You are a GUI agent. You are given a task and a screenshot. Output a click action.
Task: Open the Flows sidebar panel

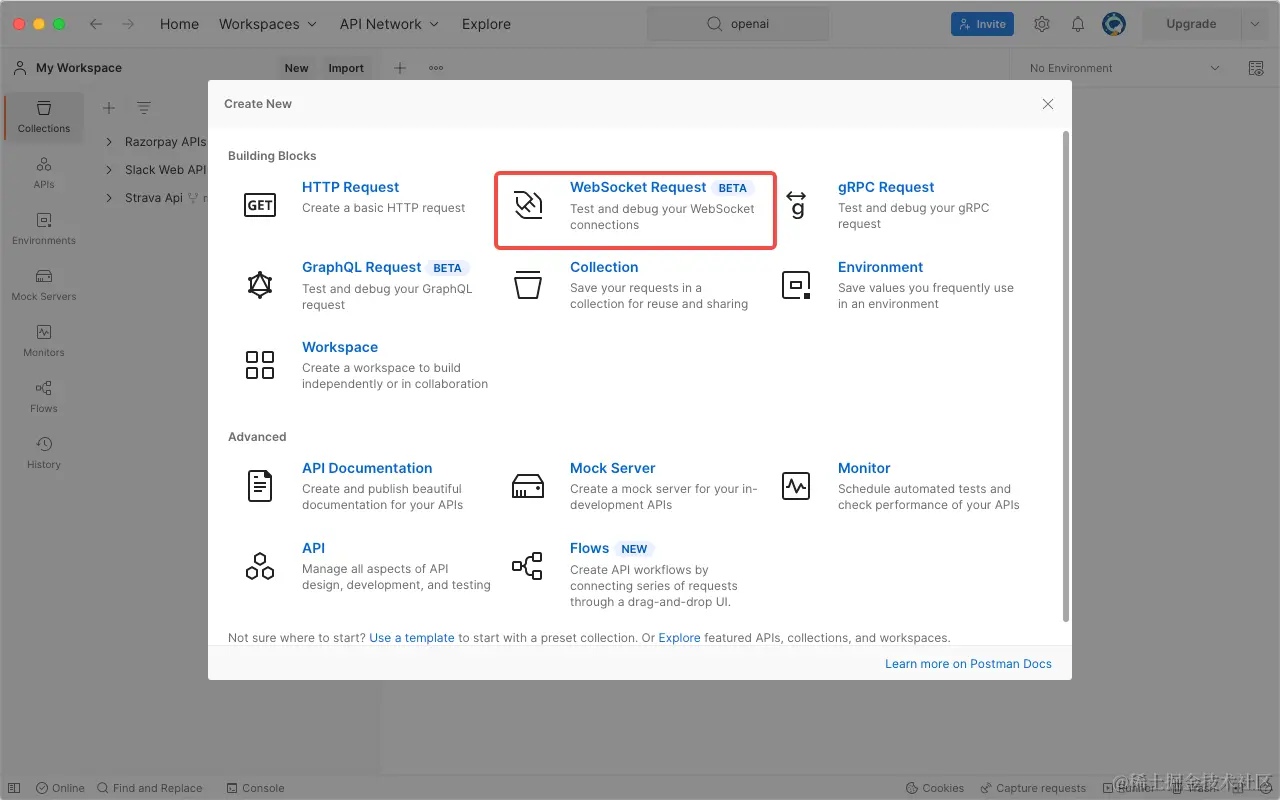[x=44, y=395]
